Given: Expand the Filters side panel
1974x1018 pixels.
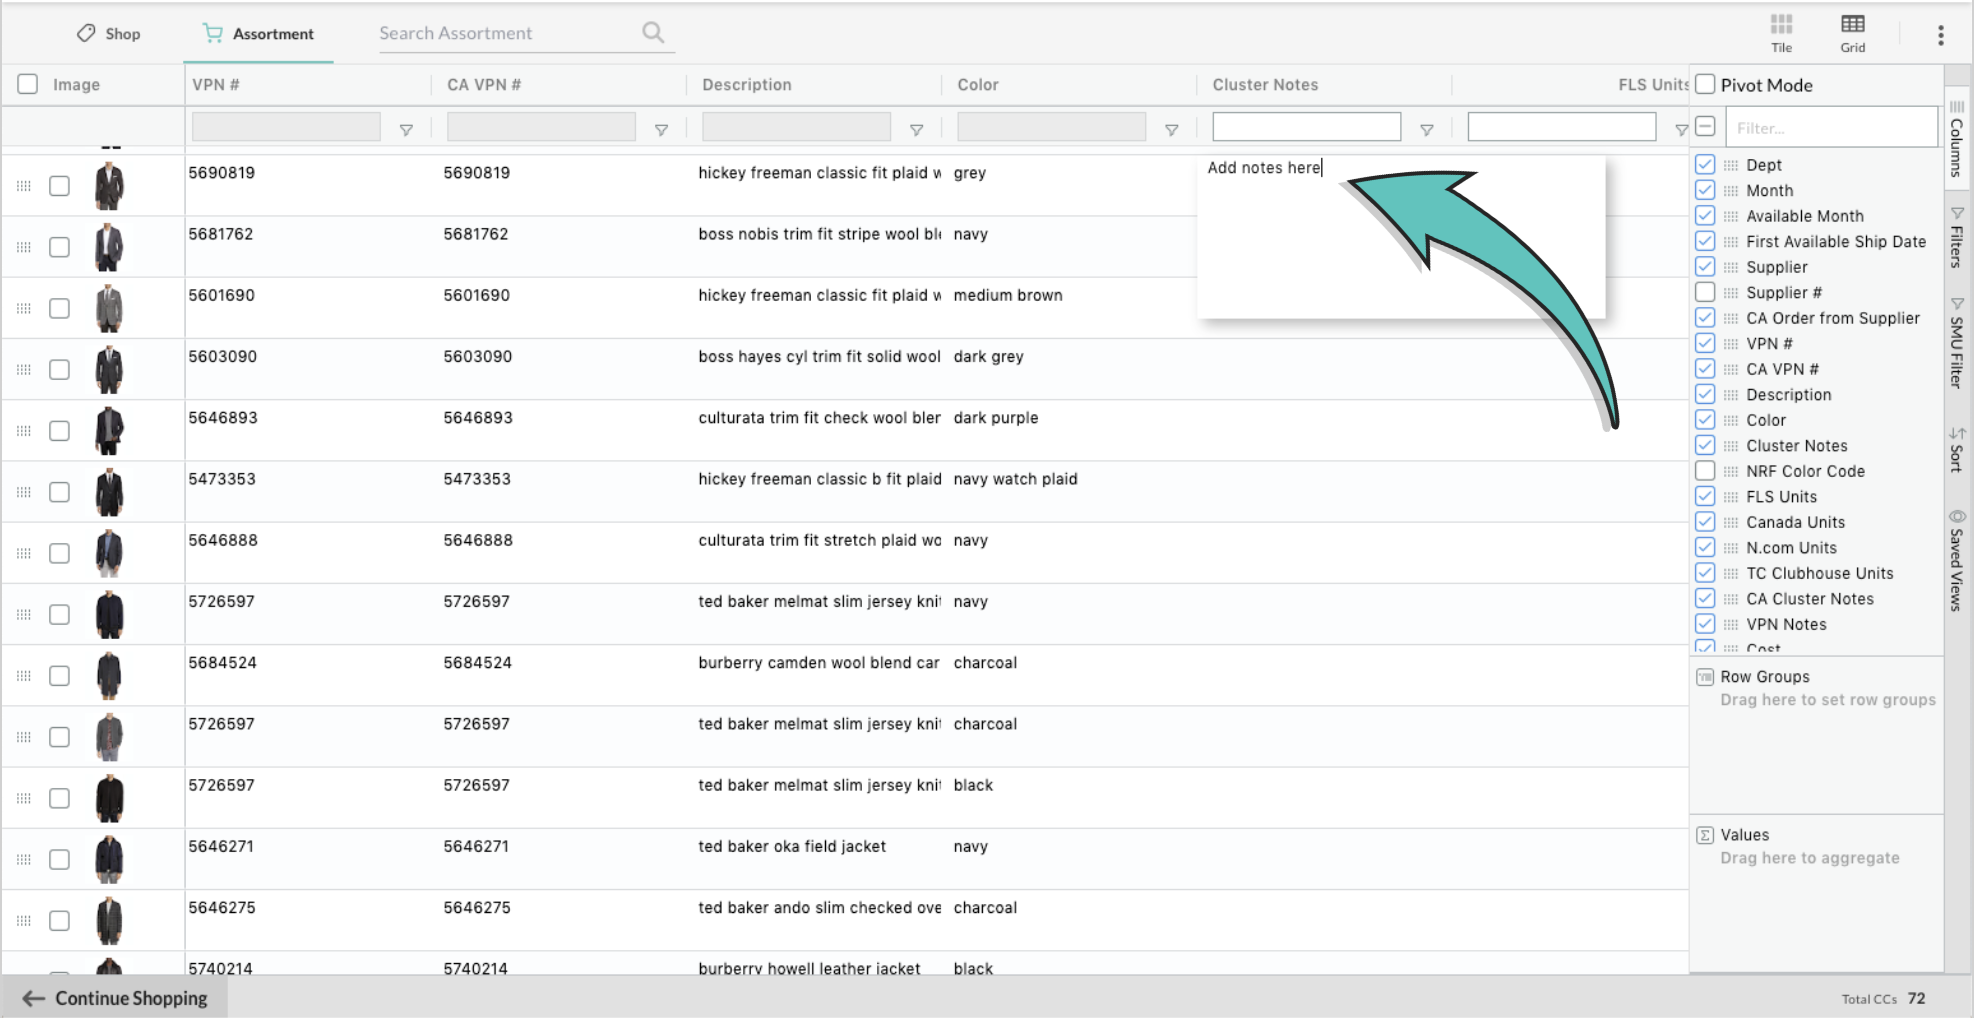Looking at the screenshot, I should click(1957, 240).
